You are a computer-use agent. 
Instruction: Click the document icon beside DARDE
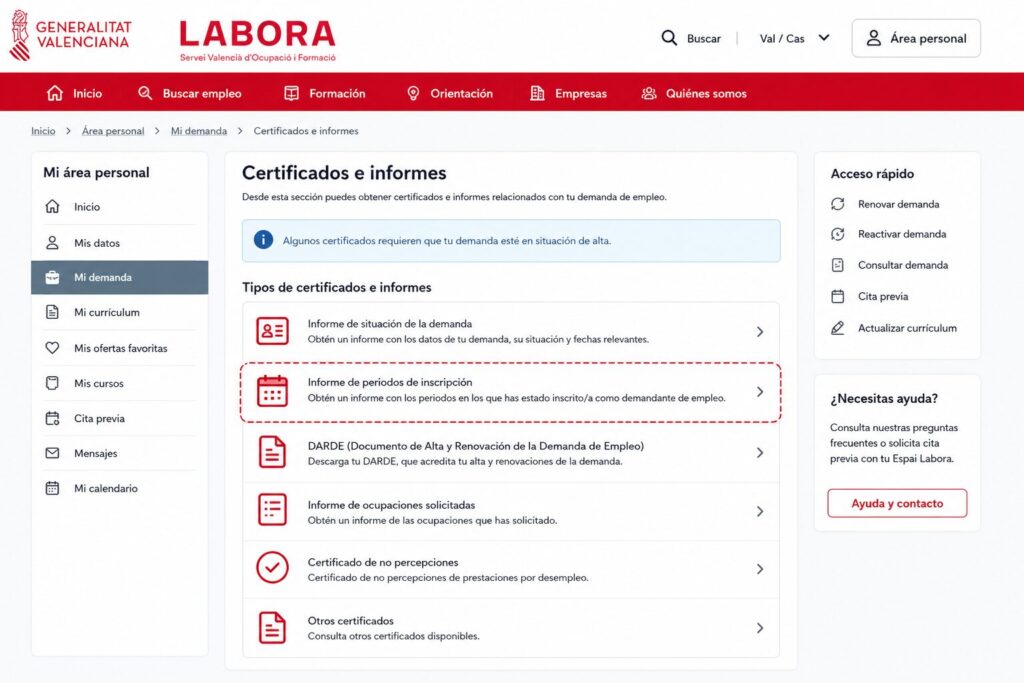[x=272, y=452]
